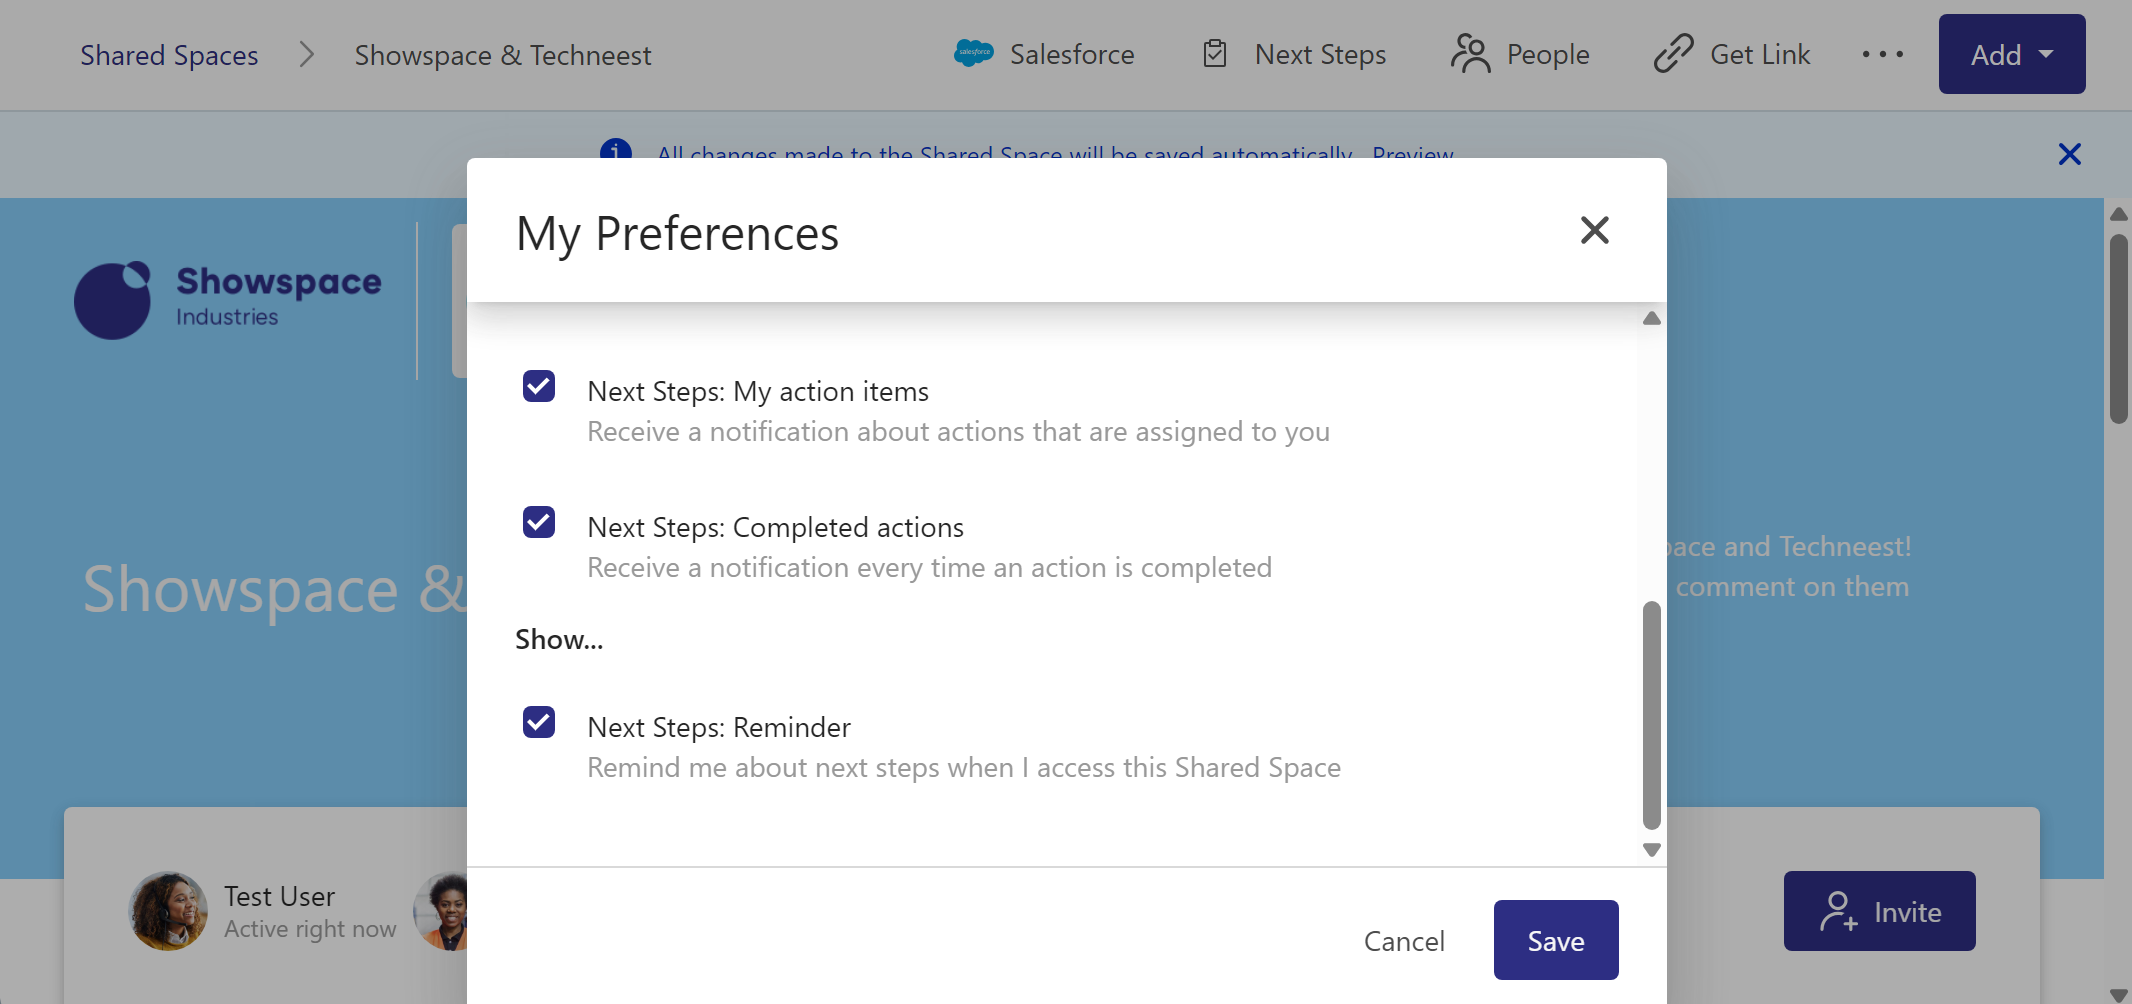Click 'Next Steps: My action items' label
This screenshot has width=2132, height=1004.
tap(758, 391)
